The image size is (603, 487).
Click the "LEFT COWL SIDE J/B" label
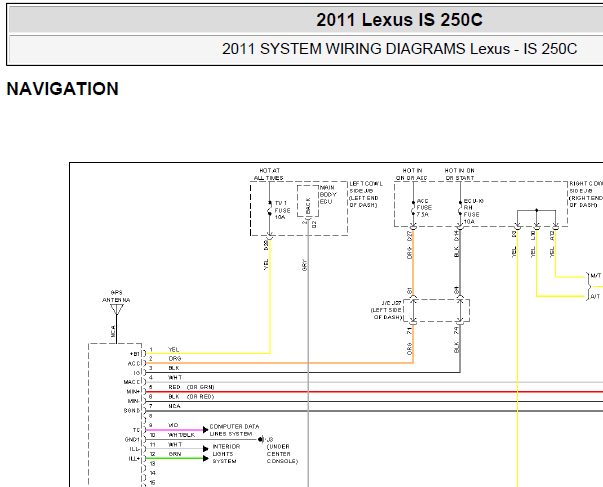[366, 194]
